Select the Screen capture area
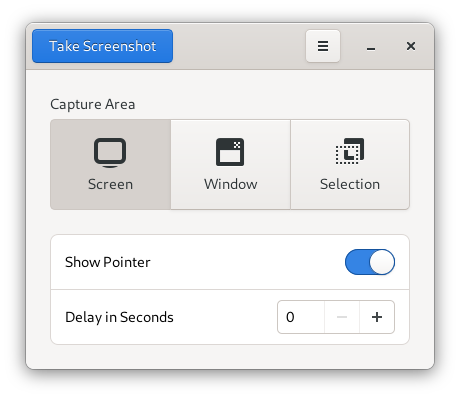The width and height of the screenshot is (460, 398). click(111, 164)
